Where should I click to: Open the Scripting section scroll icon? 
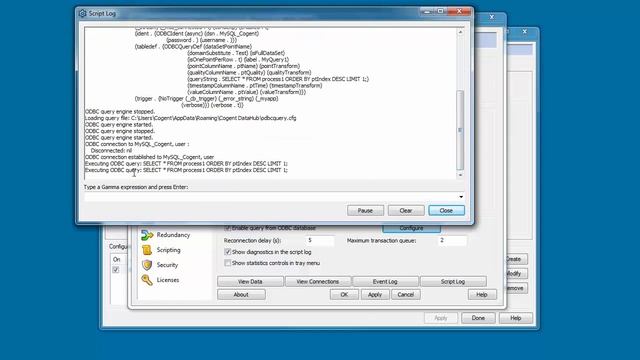click(147, 250)
